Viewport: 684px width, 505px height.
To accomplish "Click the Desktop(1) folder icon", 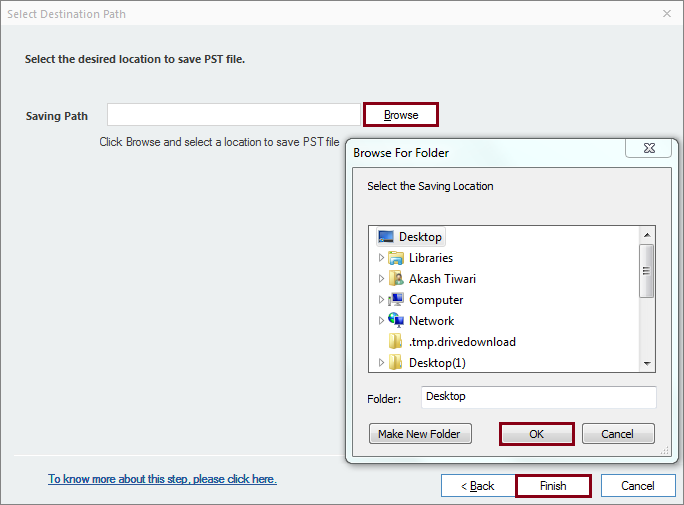I will coord(395,362).
